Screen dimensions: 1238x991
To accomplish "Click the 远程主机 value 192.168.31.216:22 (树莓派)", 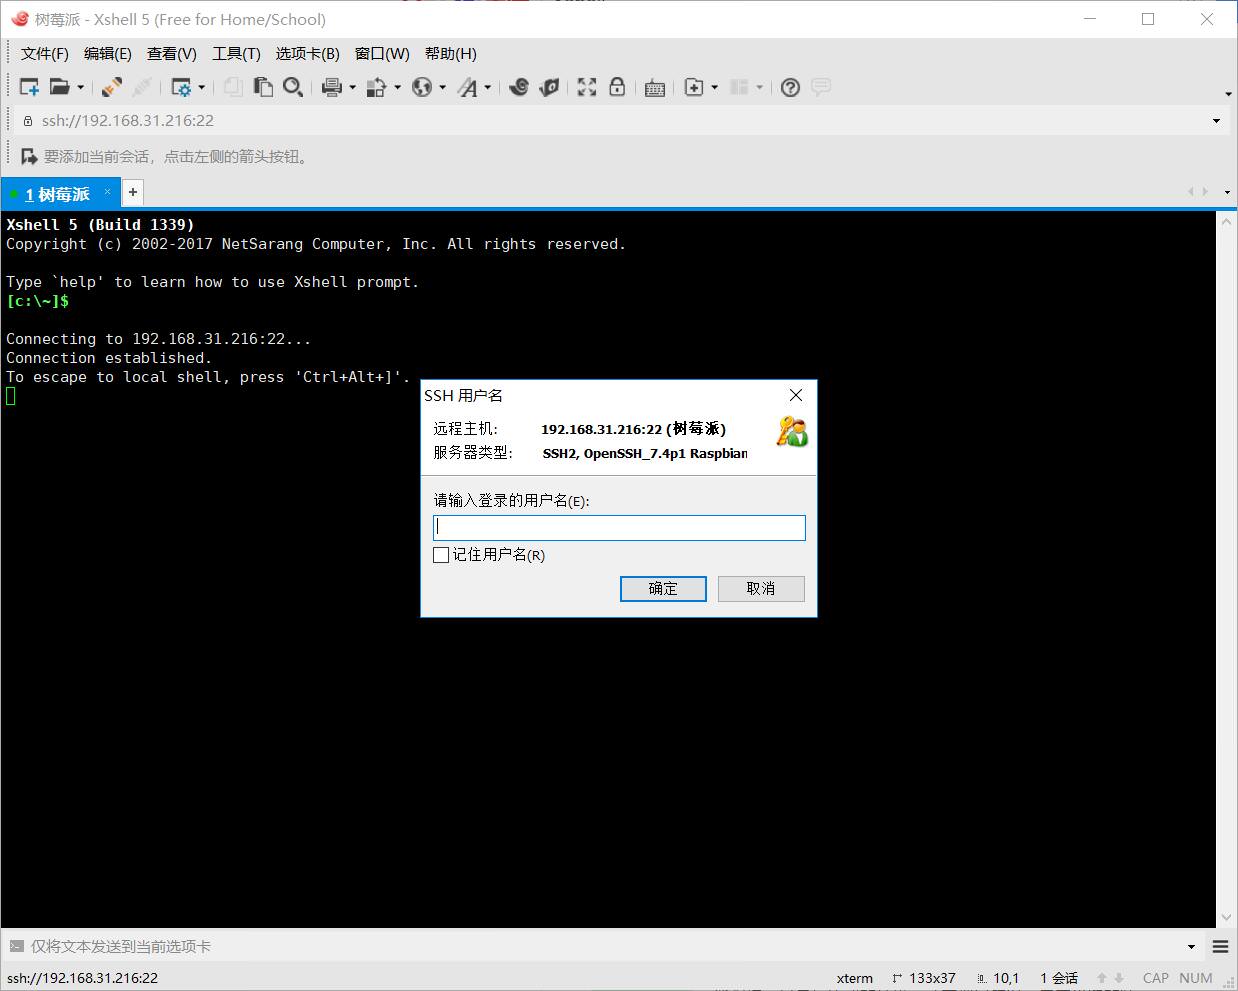I will (634, 429).
